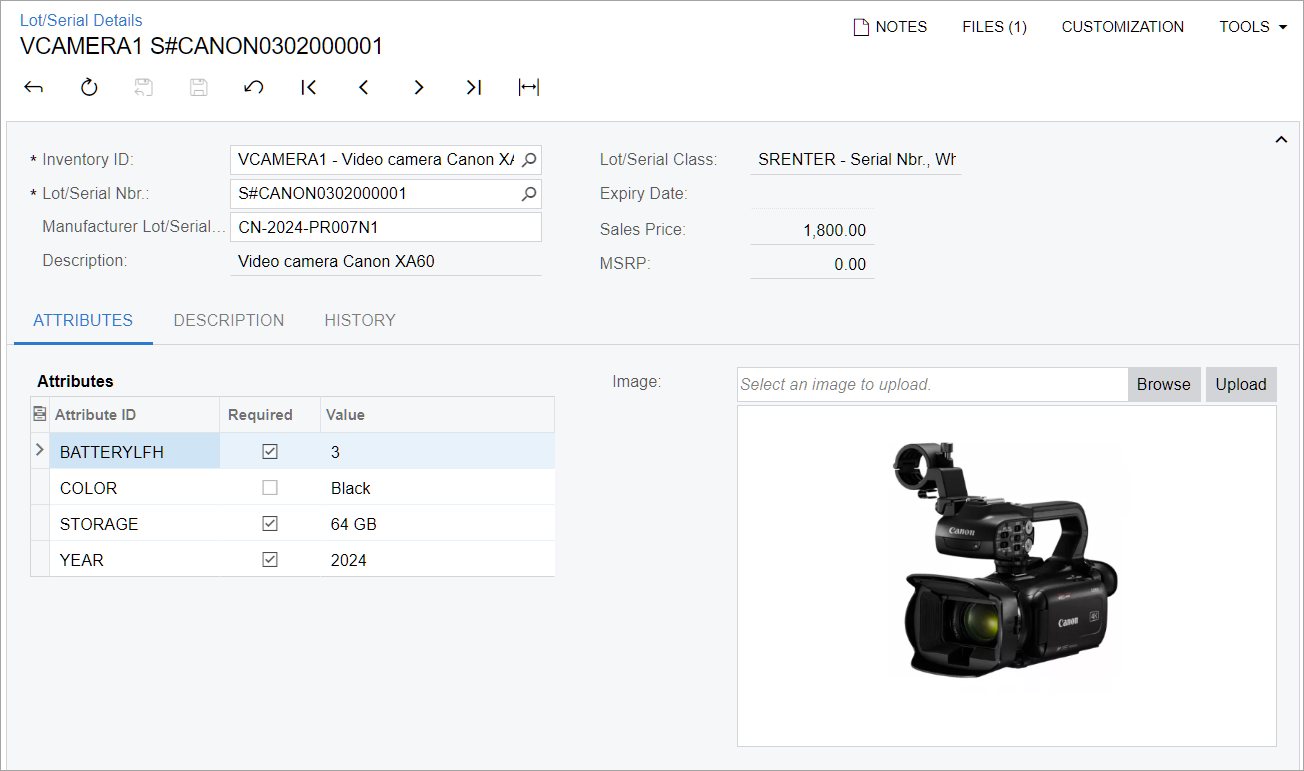Click the fit-to-width toolbar icon

click(529, 87)
